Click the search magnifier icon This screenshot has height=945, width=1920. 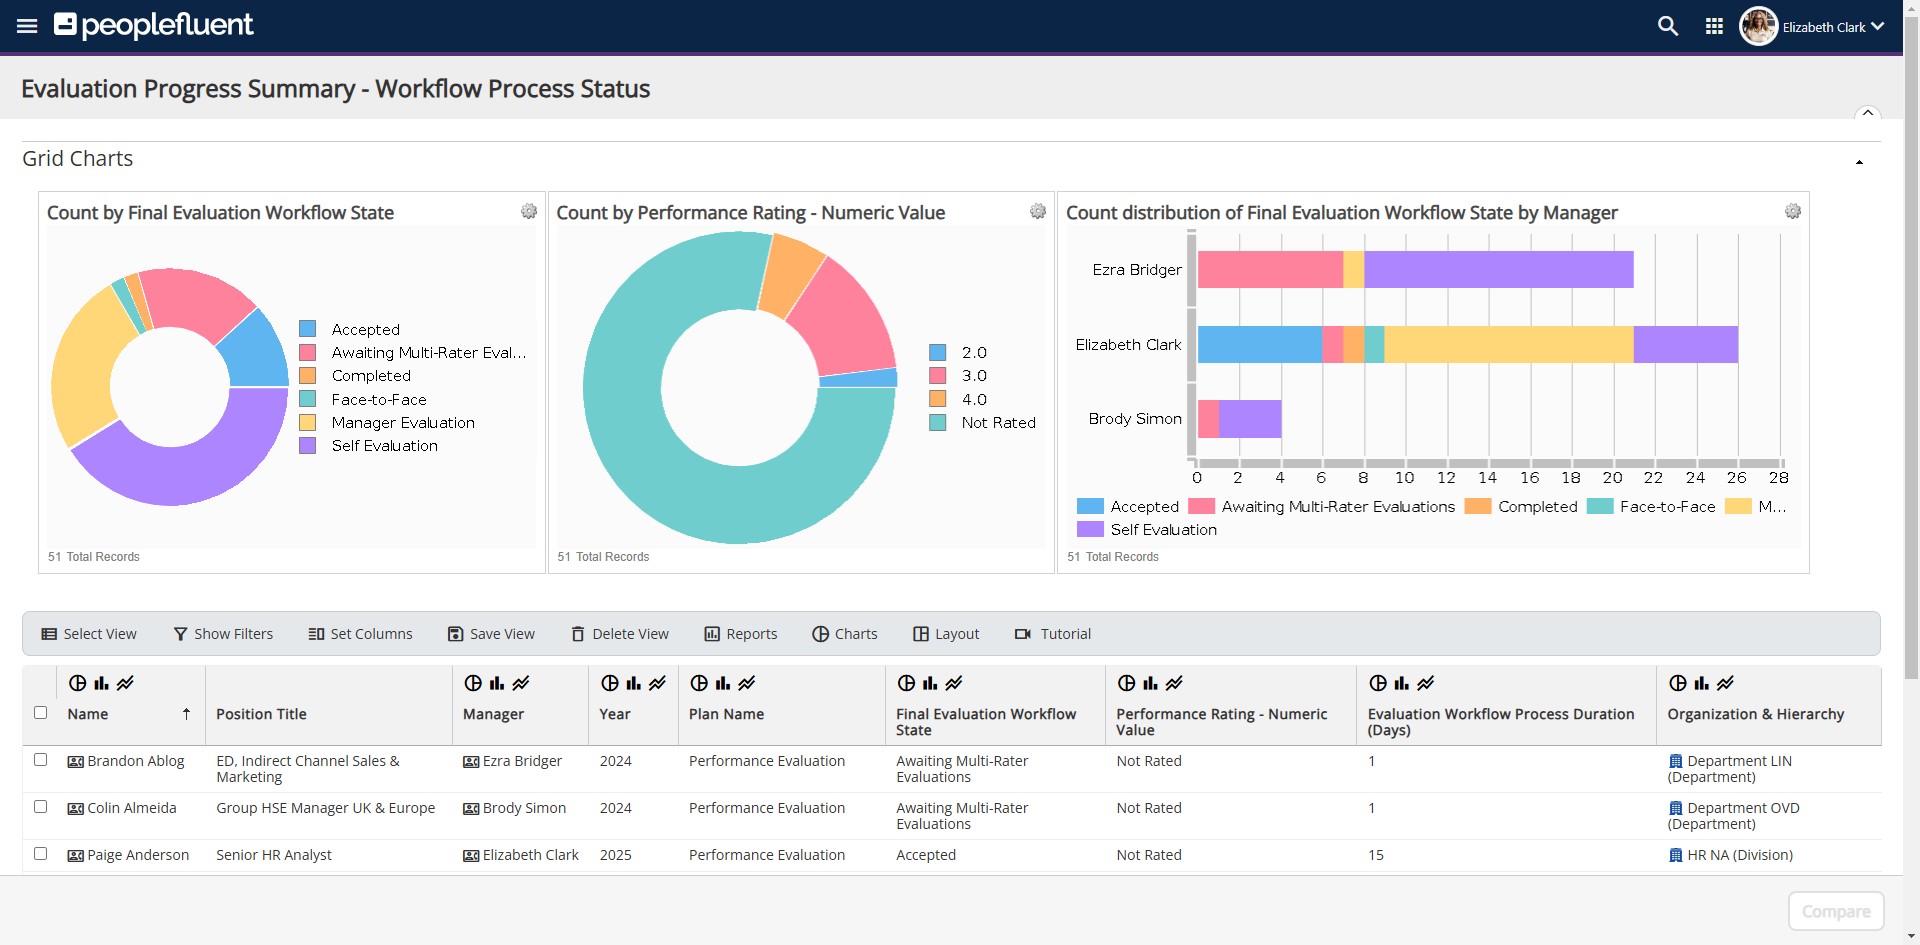(1667, 26)
